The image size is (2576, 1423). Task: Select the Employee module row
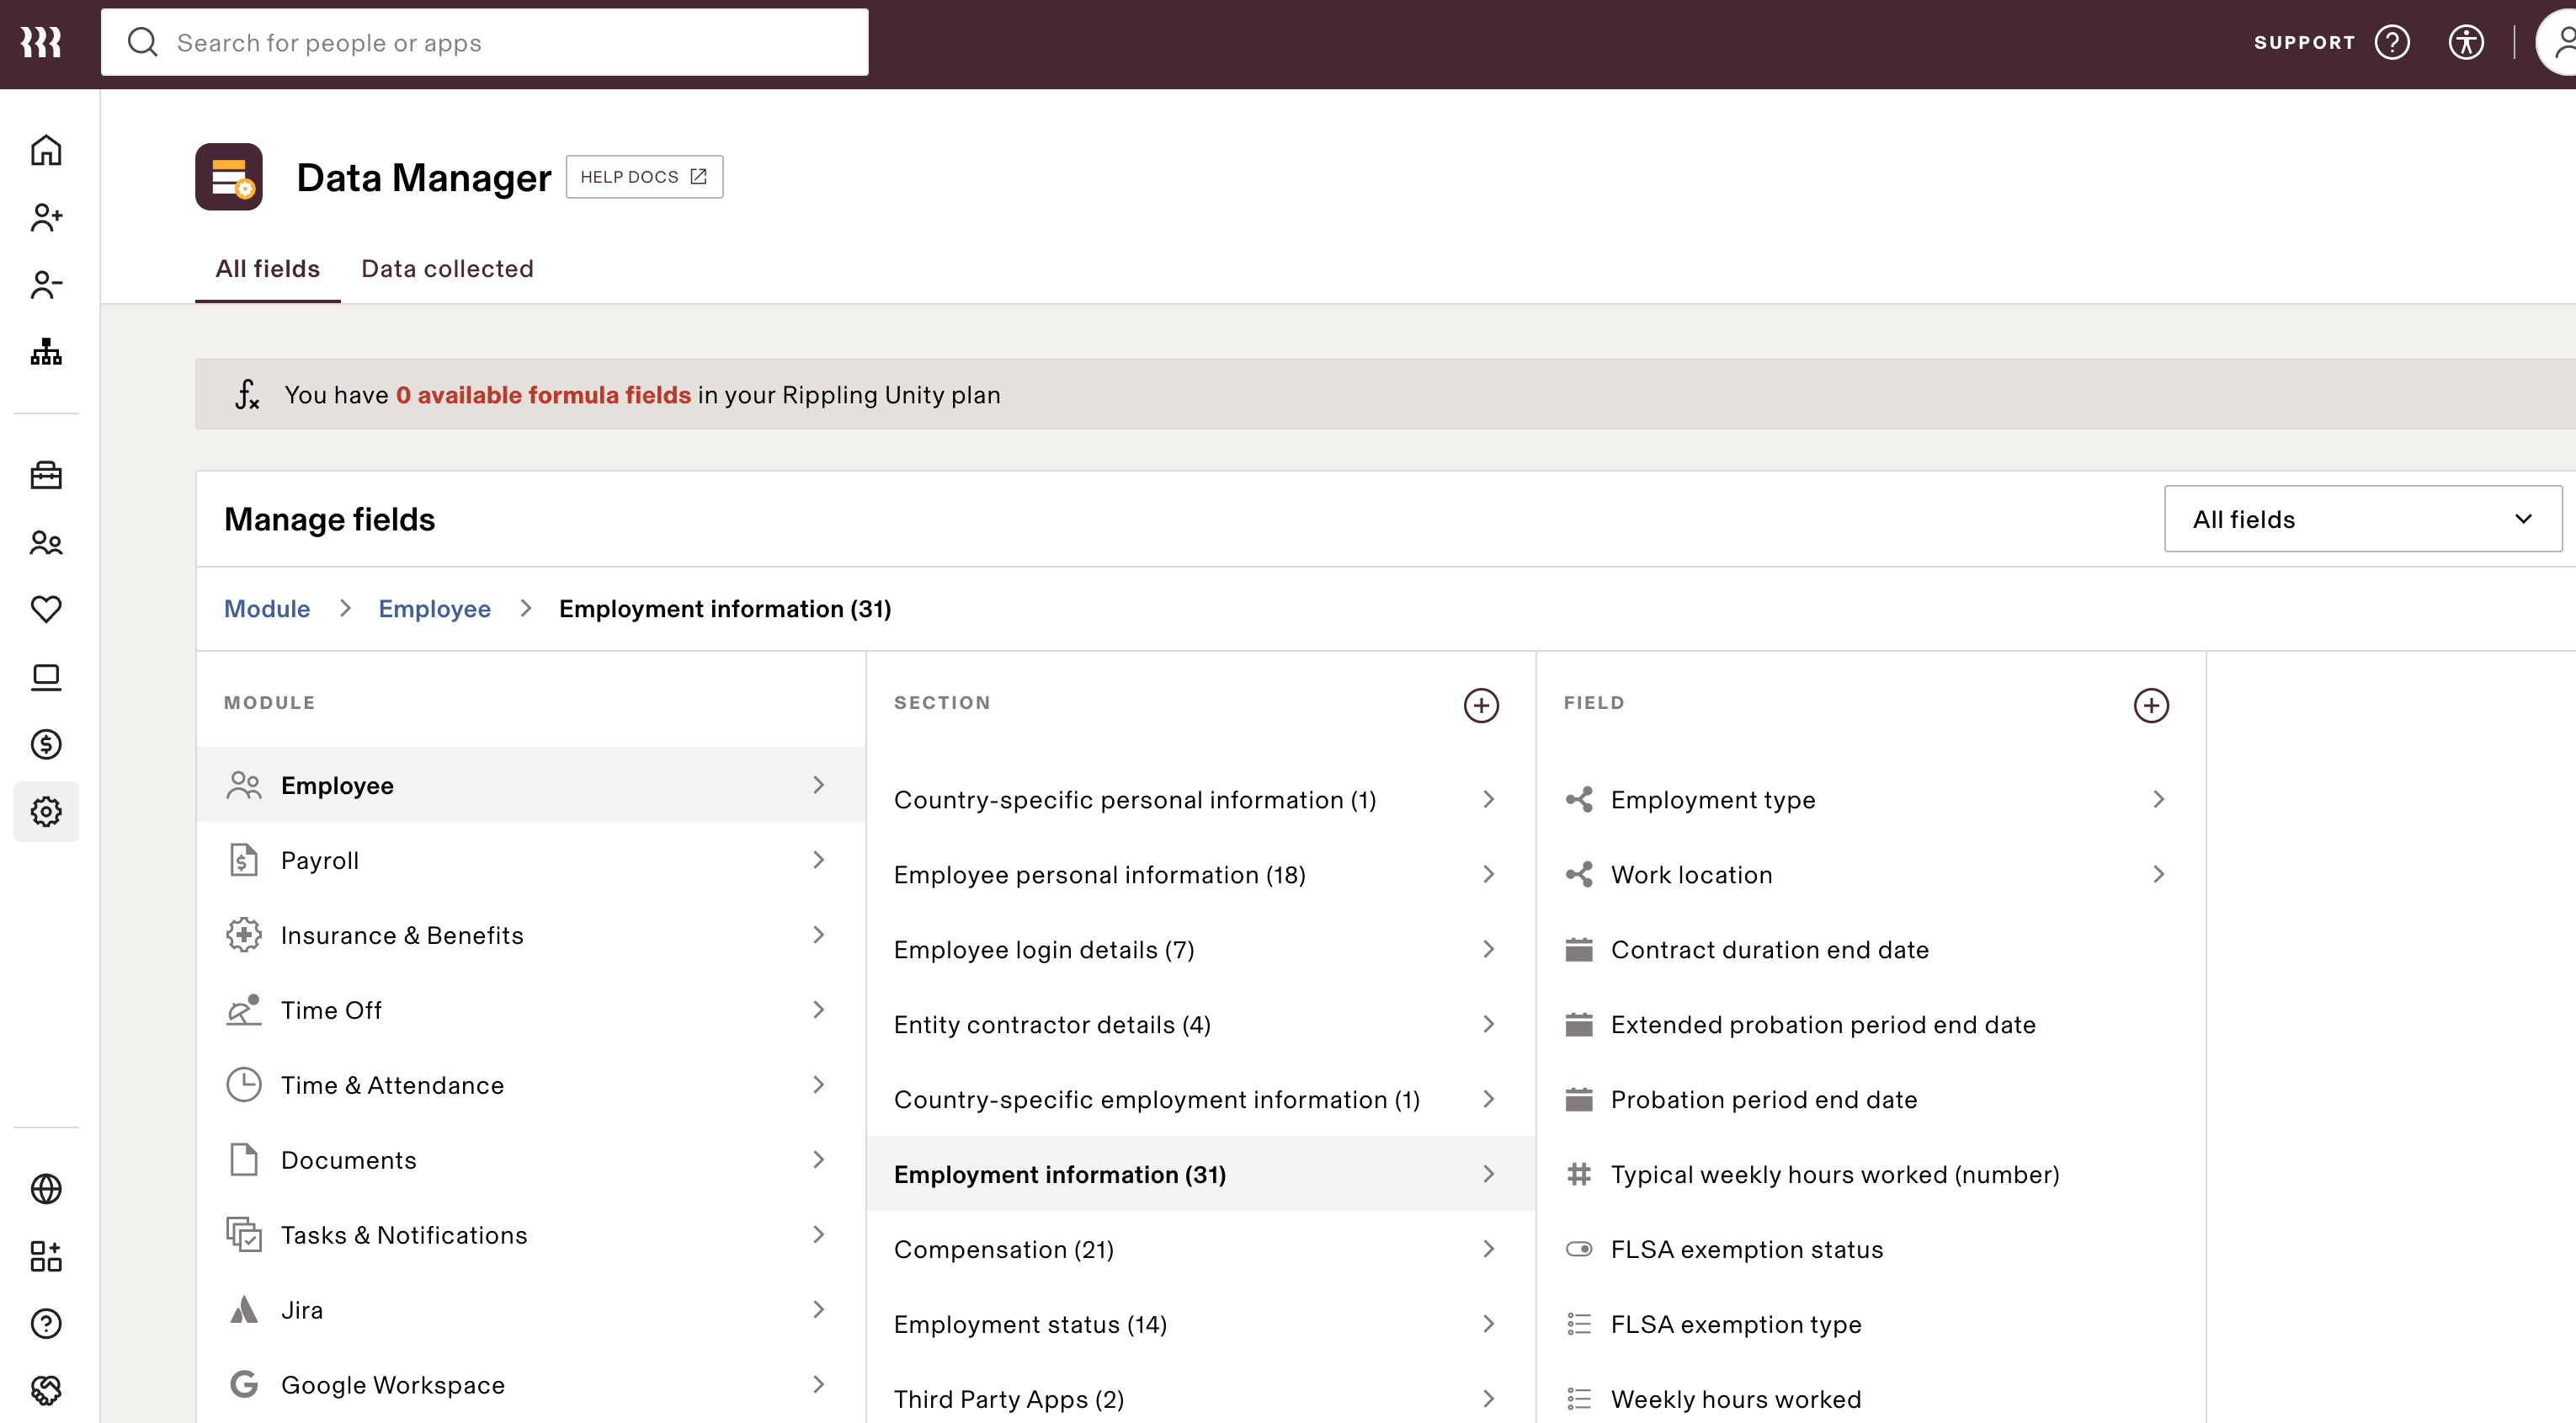(x=531, y=785)
